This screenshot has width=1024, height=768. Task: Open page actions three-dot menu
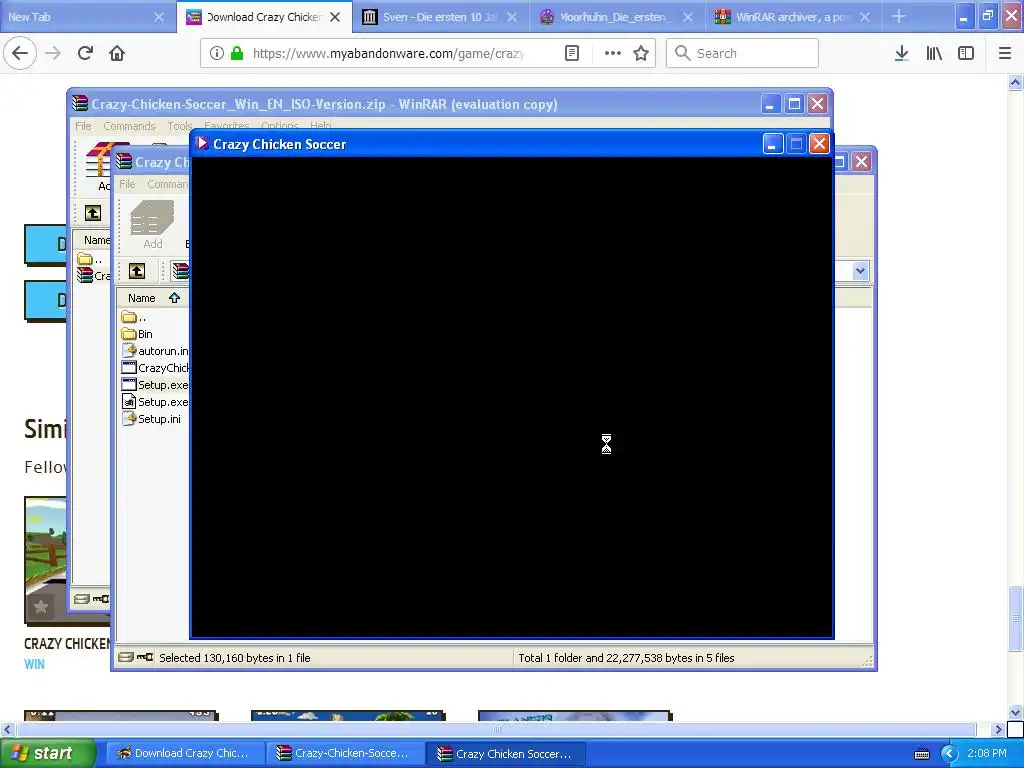(x=613, y=53)
